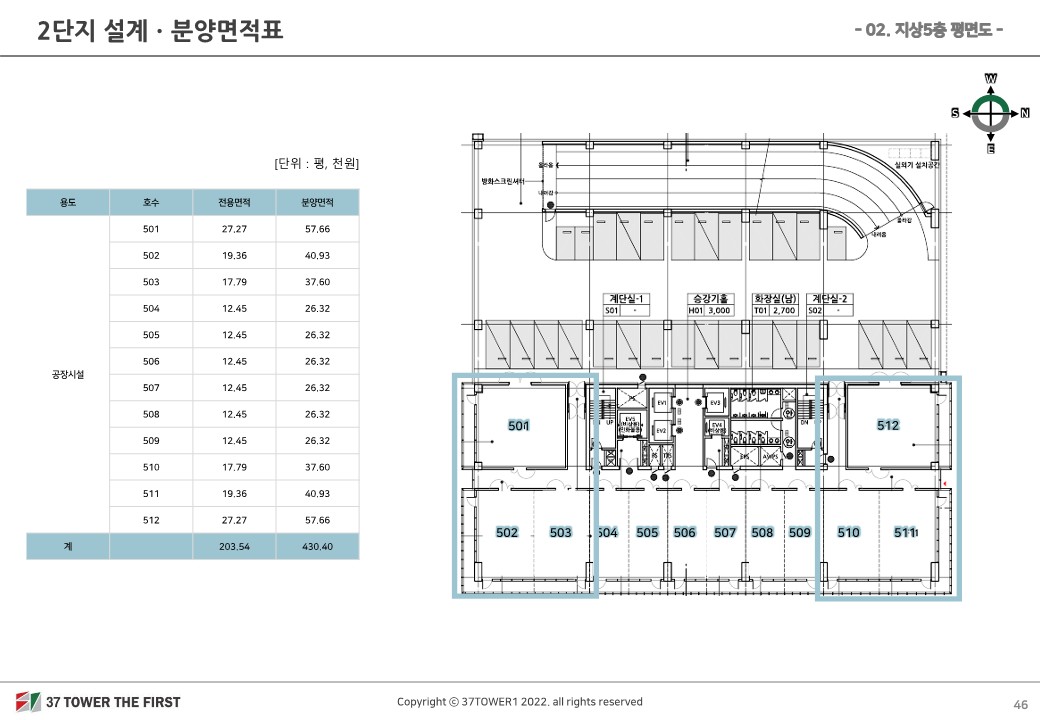
Task: Select unit 512 on floor plan
Action: point(887,425)
